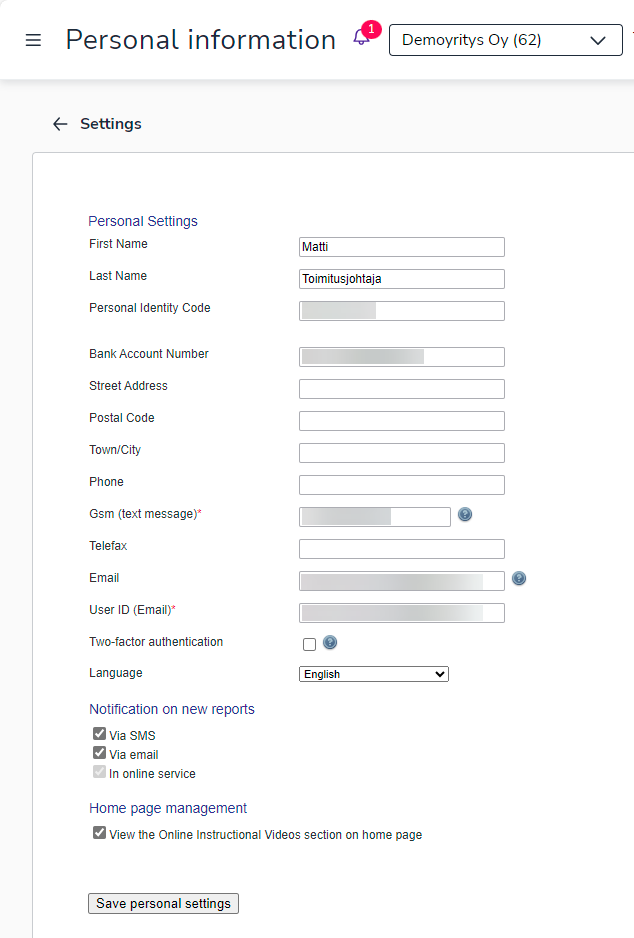Open the Language dropdown

(374, 674)
